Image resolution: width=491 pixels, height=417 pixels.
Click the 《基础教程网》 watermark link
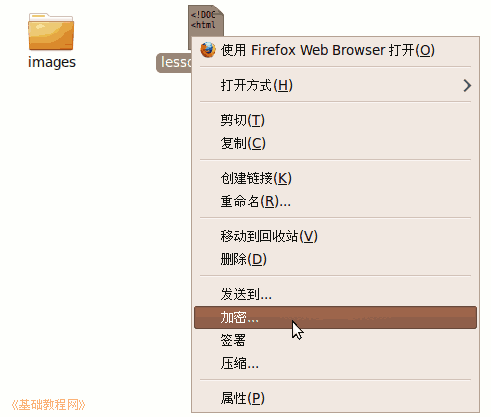(48, 405)
